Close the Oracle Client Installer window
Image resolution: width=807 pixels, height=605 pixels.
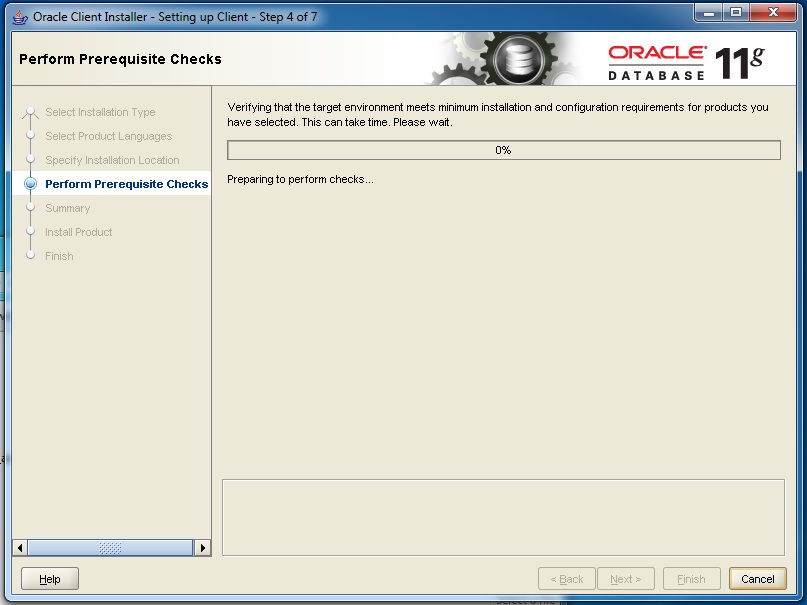click(773, 12)
